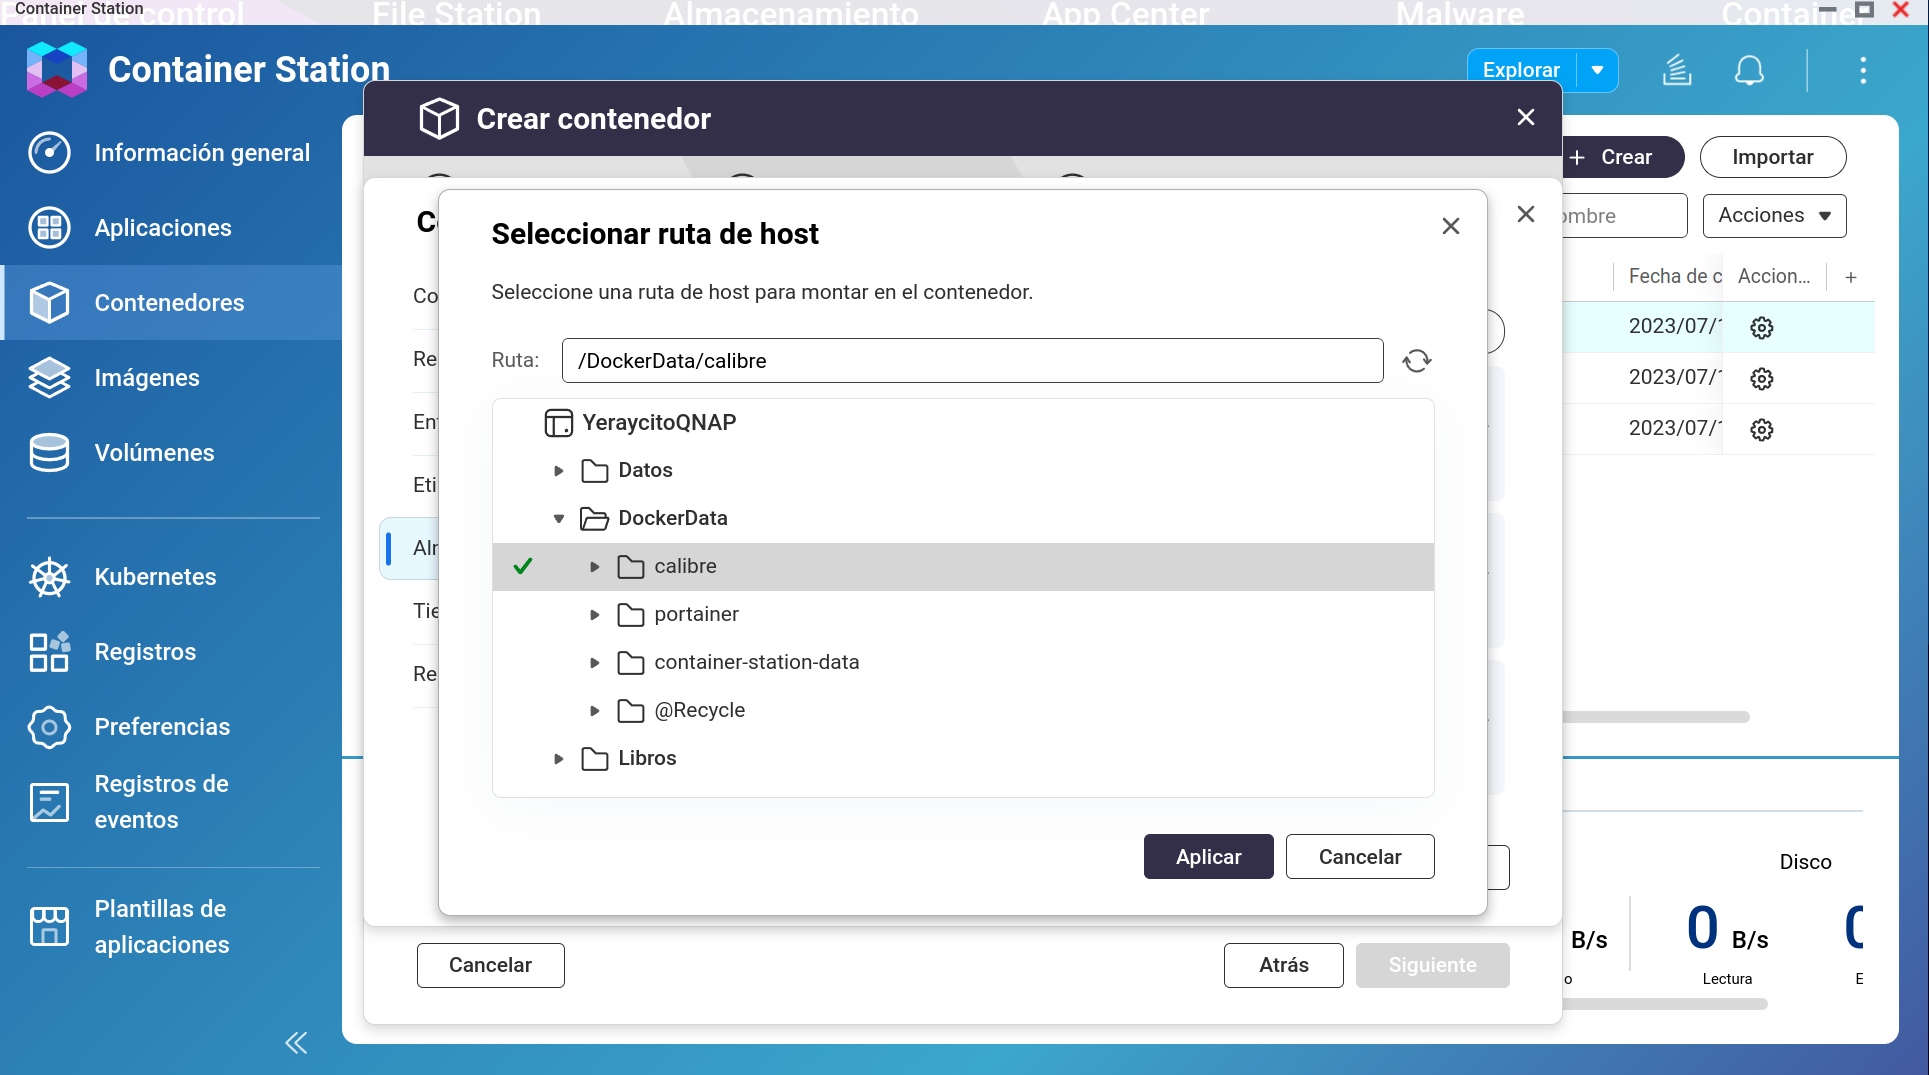This screenshot has width=1929, height=1075.
Task: Open the Explorar dropdown arrow
Action: tap(1597, 71)
